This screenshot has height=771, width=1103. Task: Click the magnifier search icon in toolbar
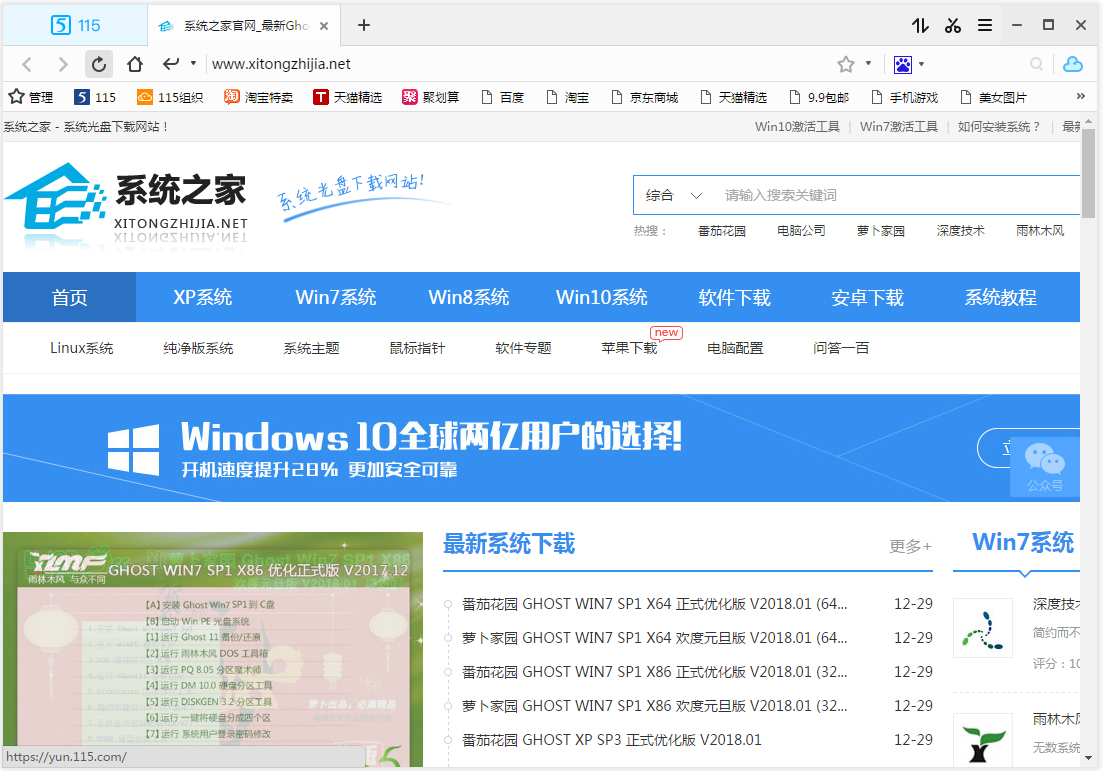1036,64
